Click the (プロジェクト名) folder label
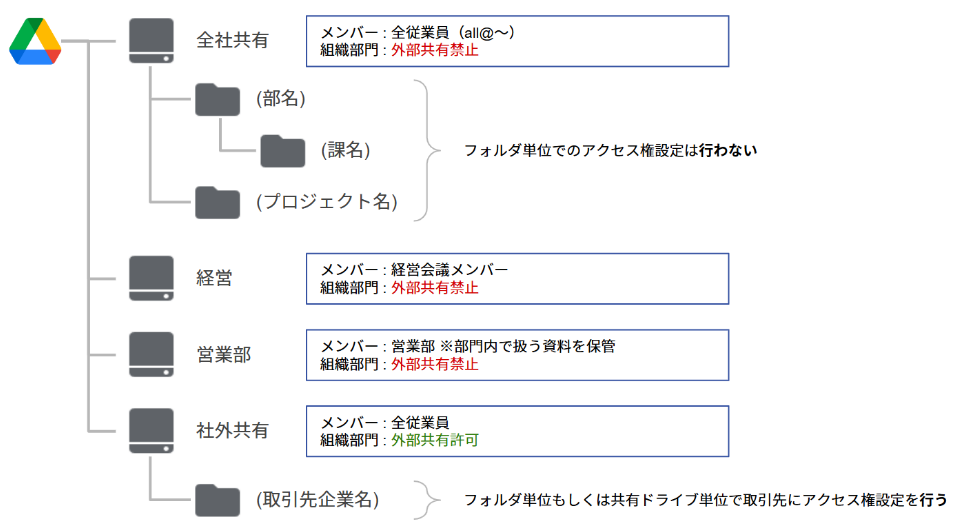Screen dimensions: 956x523 pyautogui.click(x=327, y=202)
